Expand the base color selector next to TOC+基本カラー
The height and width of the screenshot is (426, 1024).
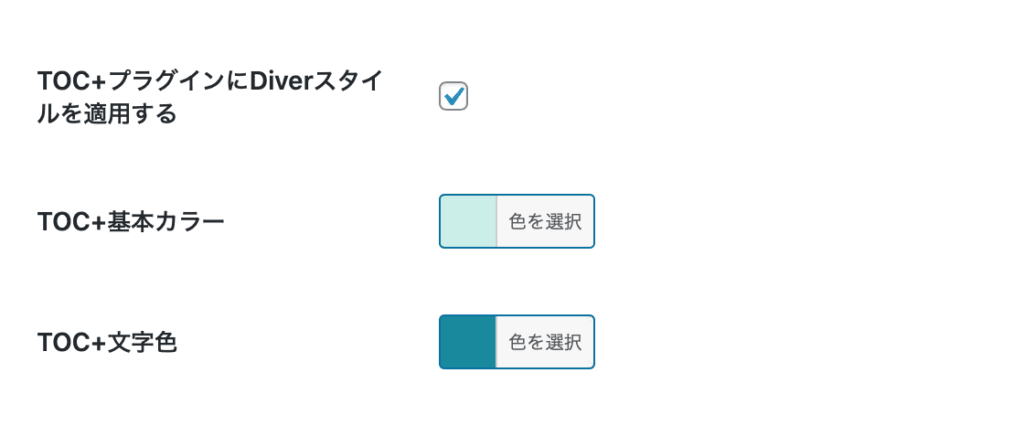click(545, 221)
